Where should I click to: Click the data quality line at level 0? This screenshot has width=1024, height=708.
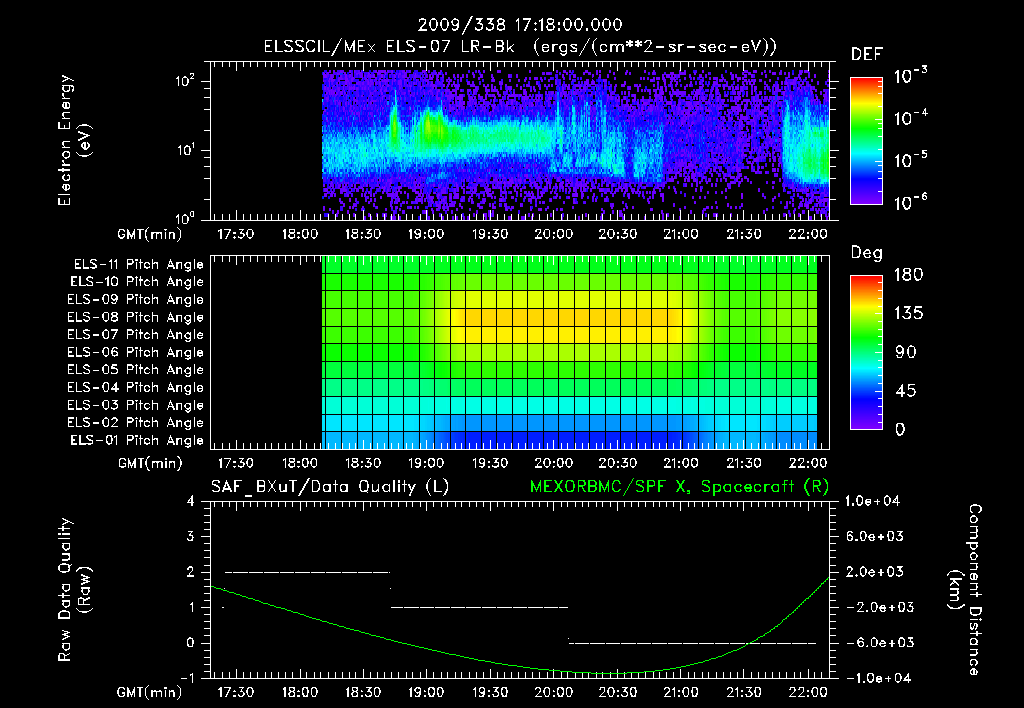(692, 643)
